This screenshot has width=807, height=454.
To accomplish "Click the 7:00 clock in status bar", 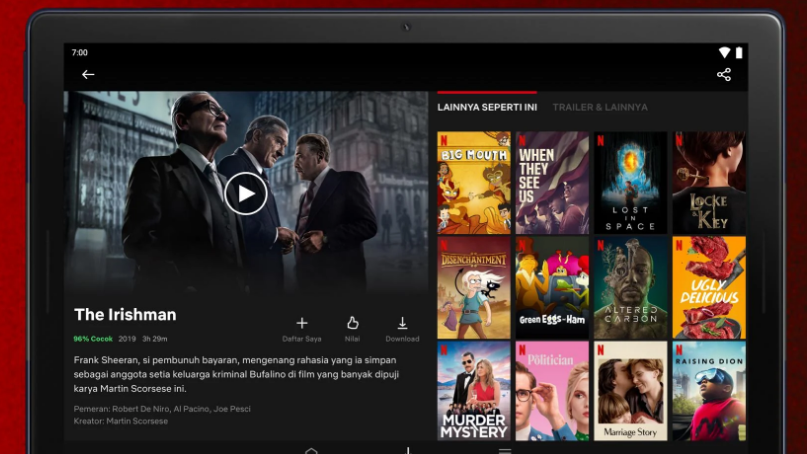I will coord(79,53).
